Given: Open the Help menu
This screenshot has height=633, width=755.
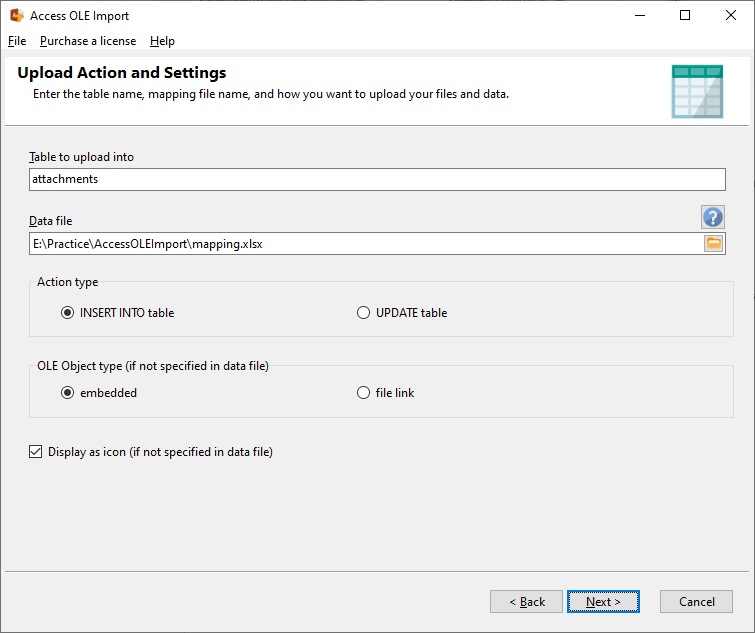Looking at the screenshot, I should 162,41.
